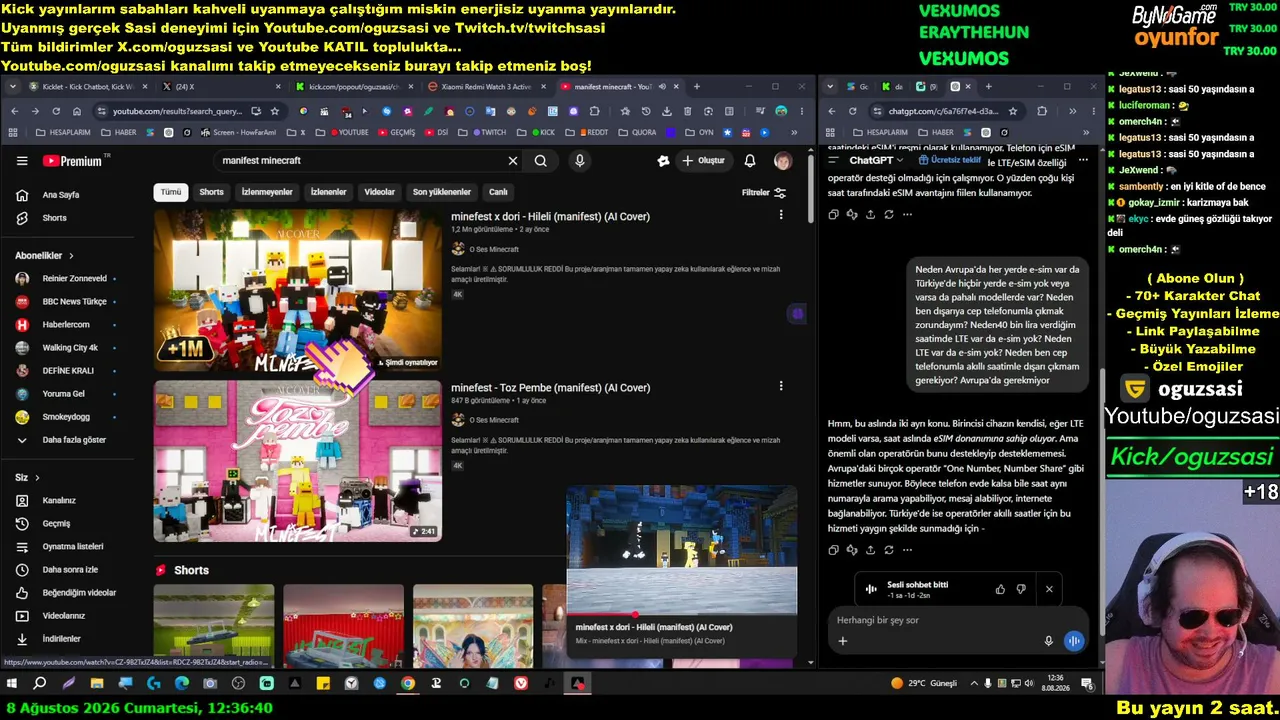Viewport: 1280px width, 720px height.
Task: Open Shorts in the YouTube sidebar
Action: 55,218
